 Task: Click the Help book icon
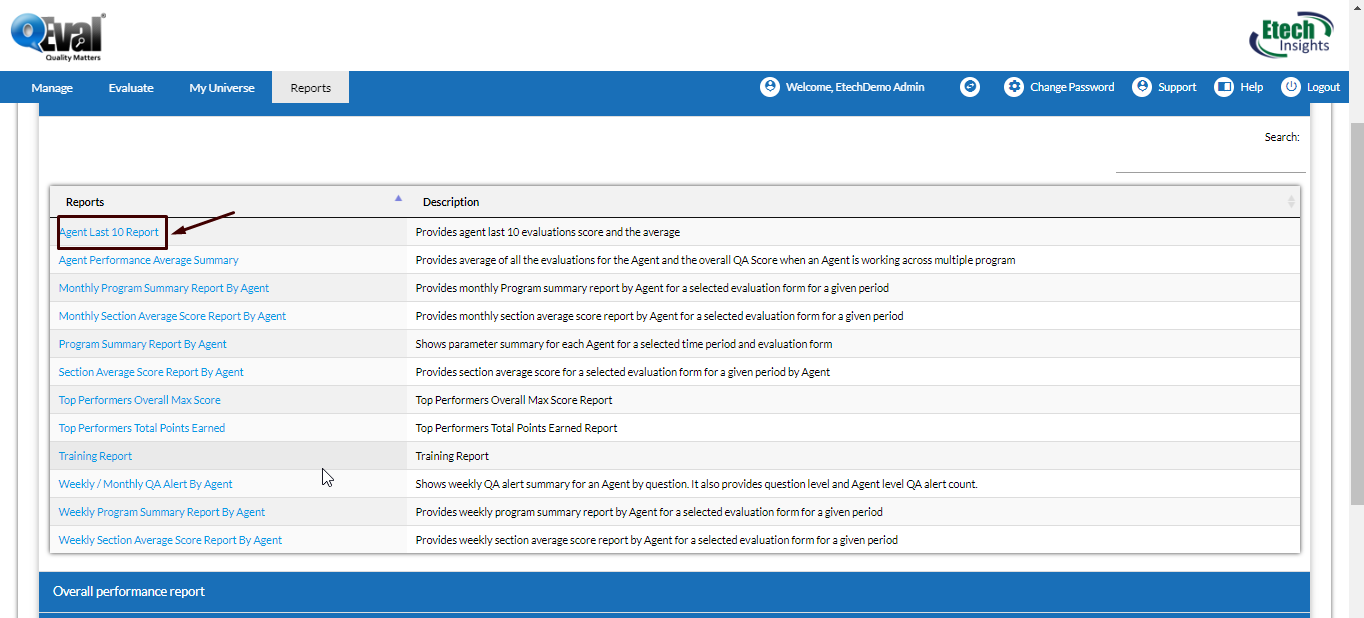(x=1224, y=87)
